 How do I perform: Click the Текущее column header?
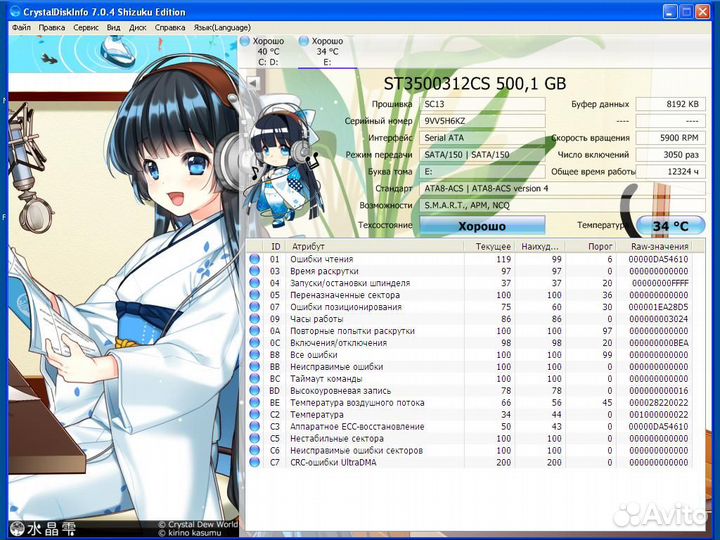point(489,247)
